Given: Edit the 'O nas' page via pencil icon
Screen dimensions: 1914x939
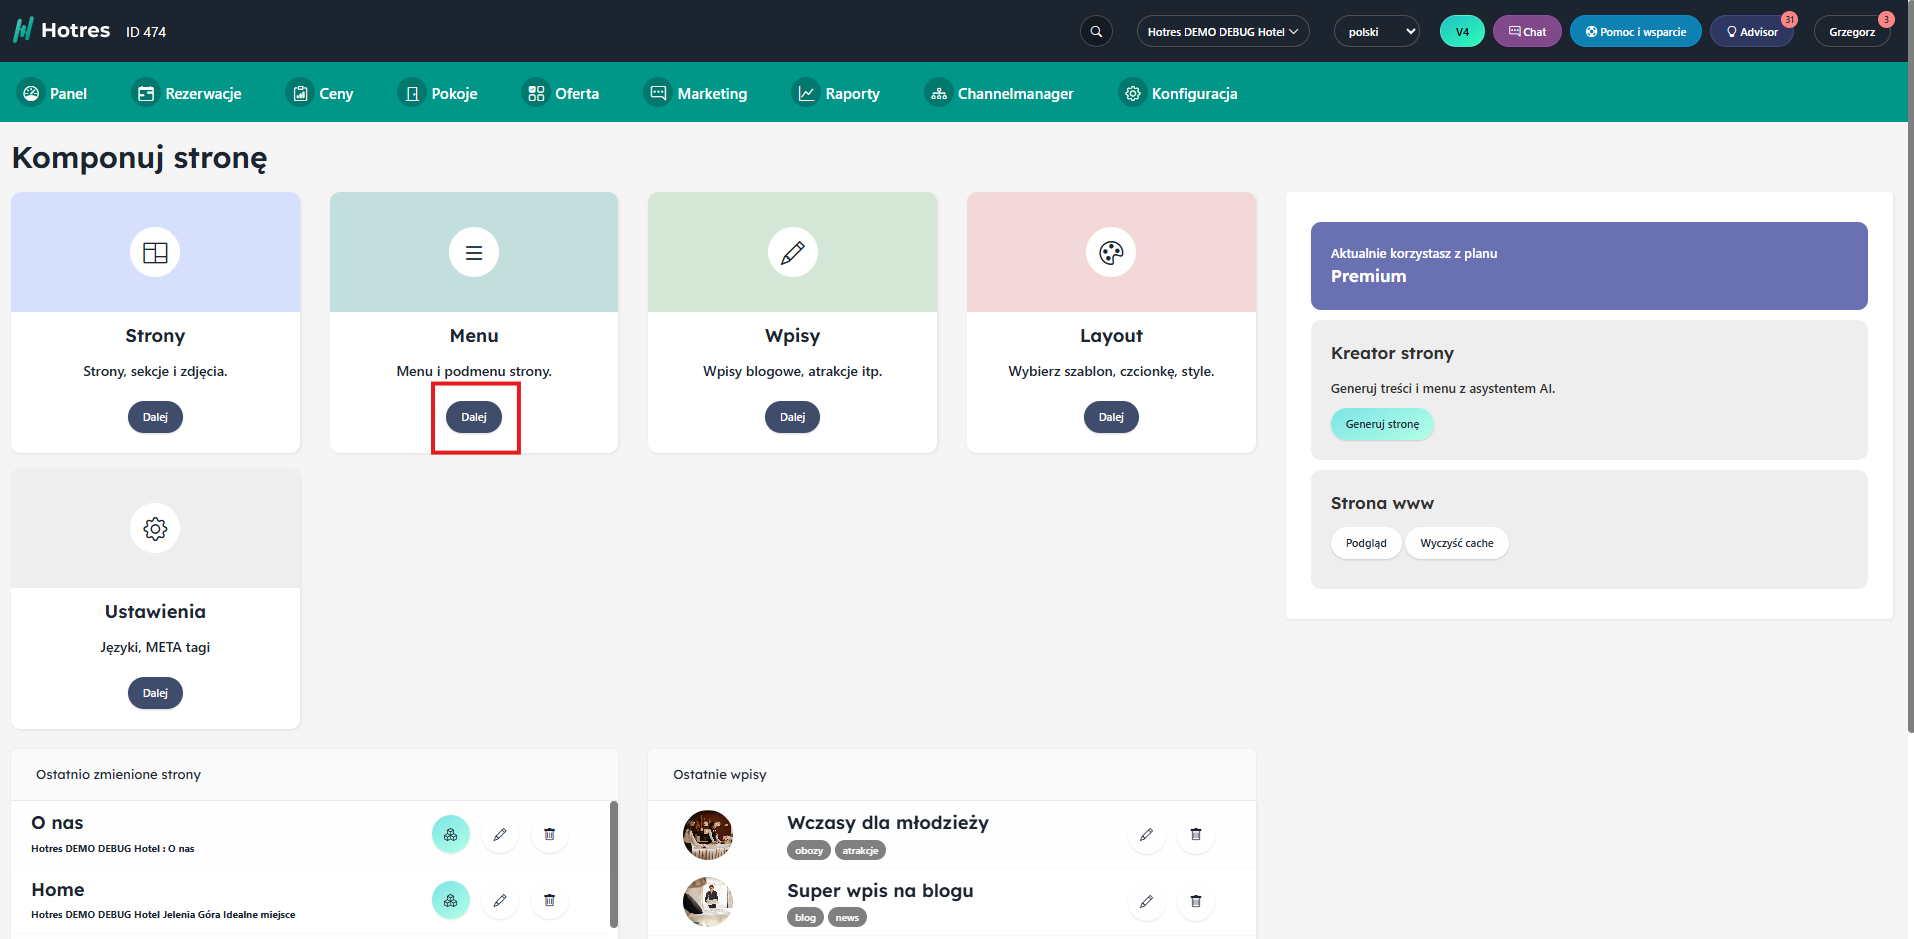Looking at the screenshot, I should pos(500,834).
